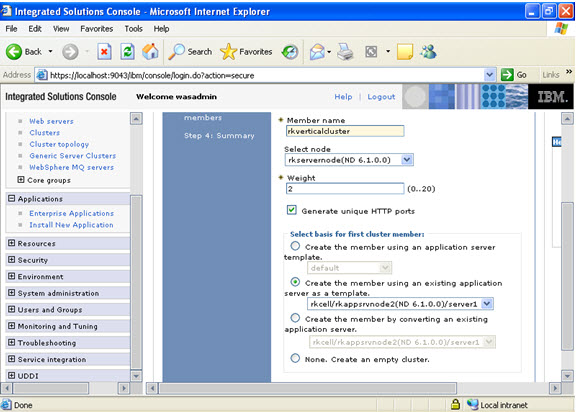Open the address bar dropdown arrow
Viewport: 576px width, 412px height.
tap(489, 75)
